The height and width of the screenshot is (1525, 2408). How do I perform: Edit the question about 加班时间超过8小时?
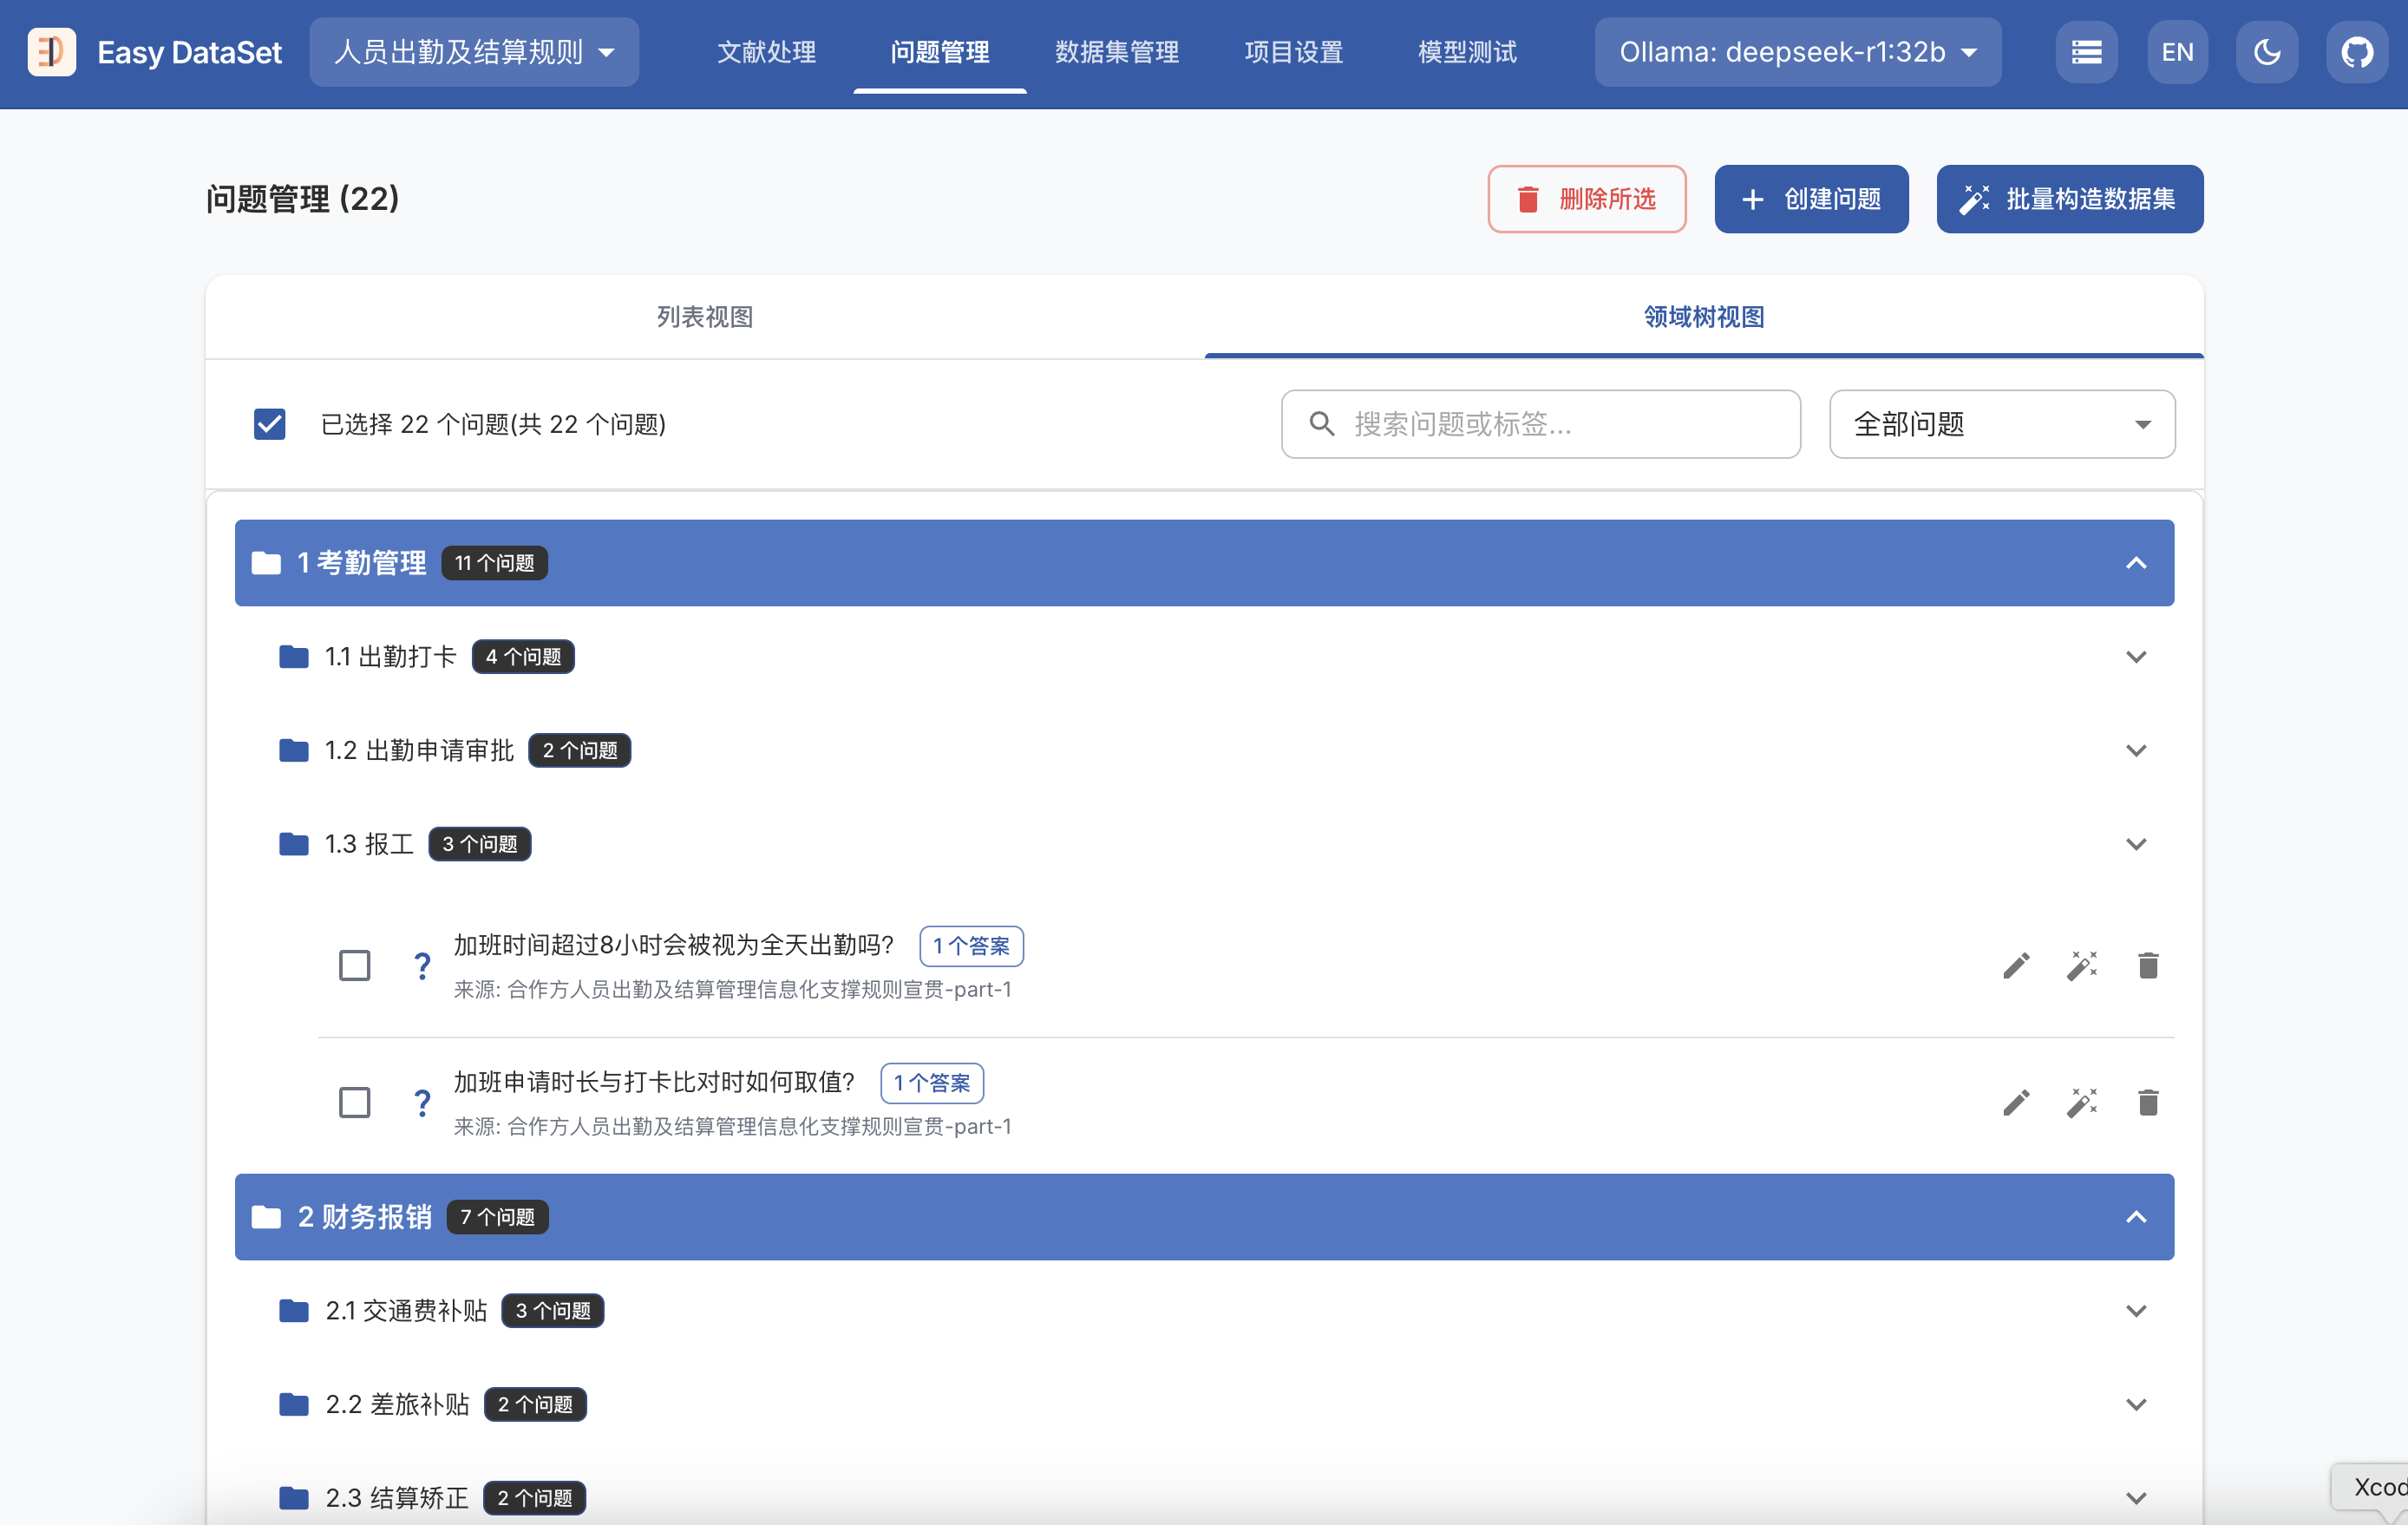click(2016, 965)
